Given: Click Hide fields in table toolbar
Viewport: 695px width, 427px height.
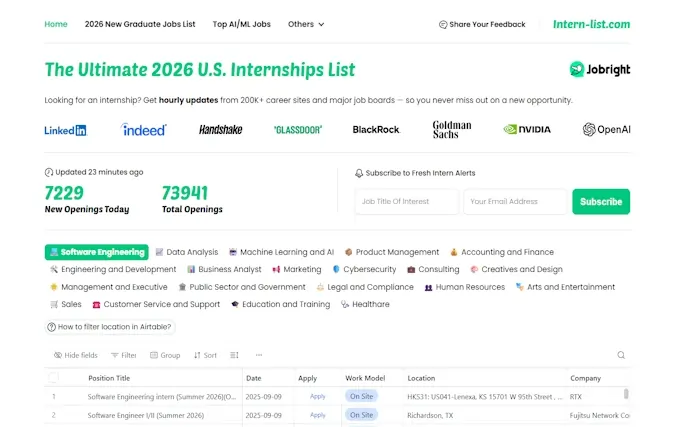Looking at the screenshot, I should tap(75, 355).
